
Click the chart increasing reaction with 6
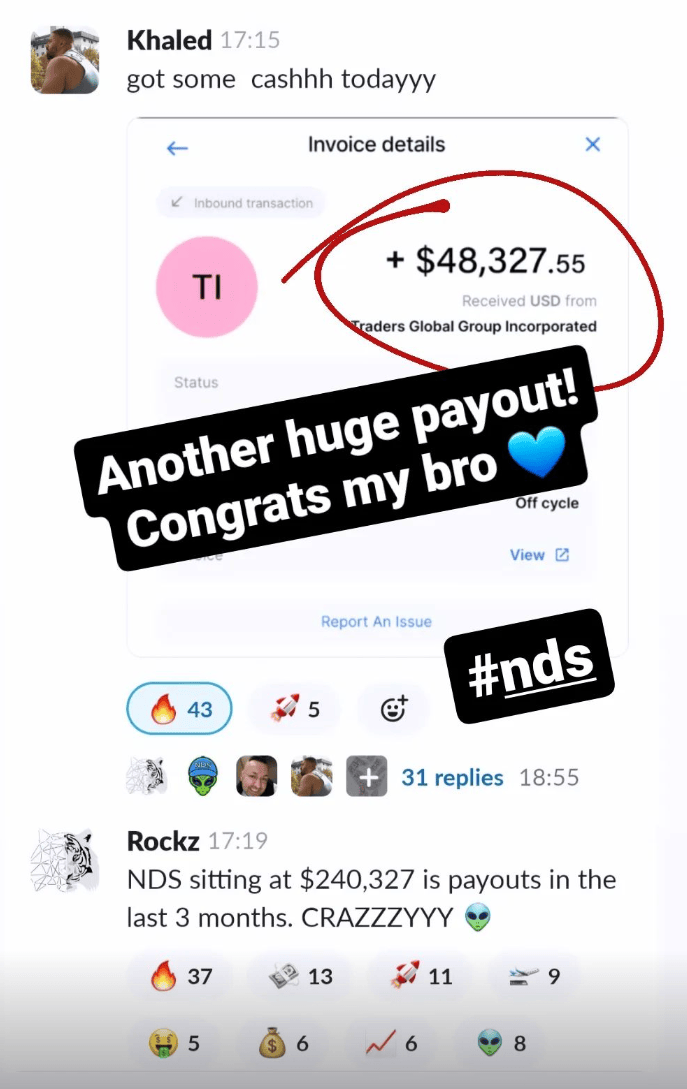tap(392, 1043)
